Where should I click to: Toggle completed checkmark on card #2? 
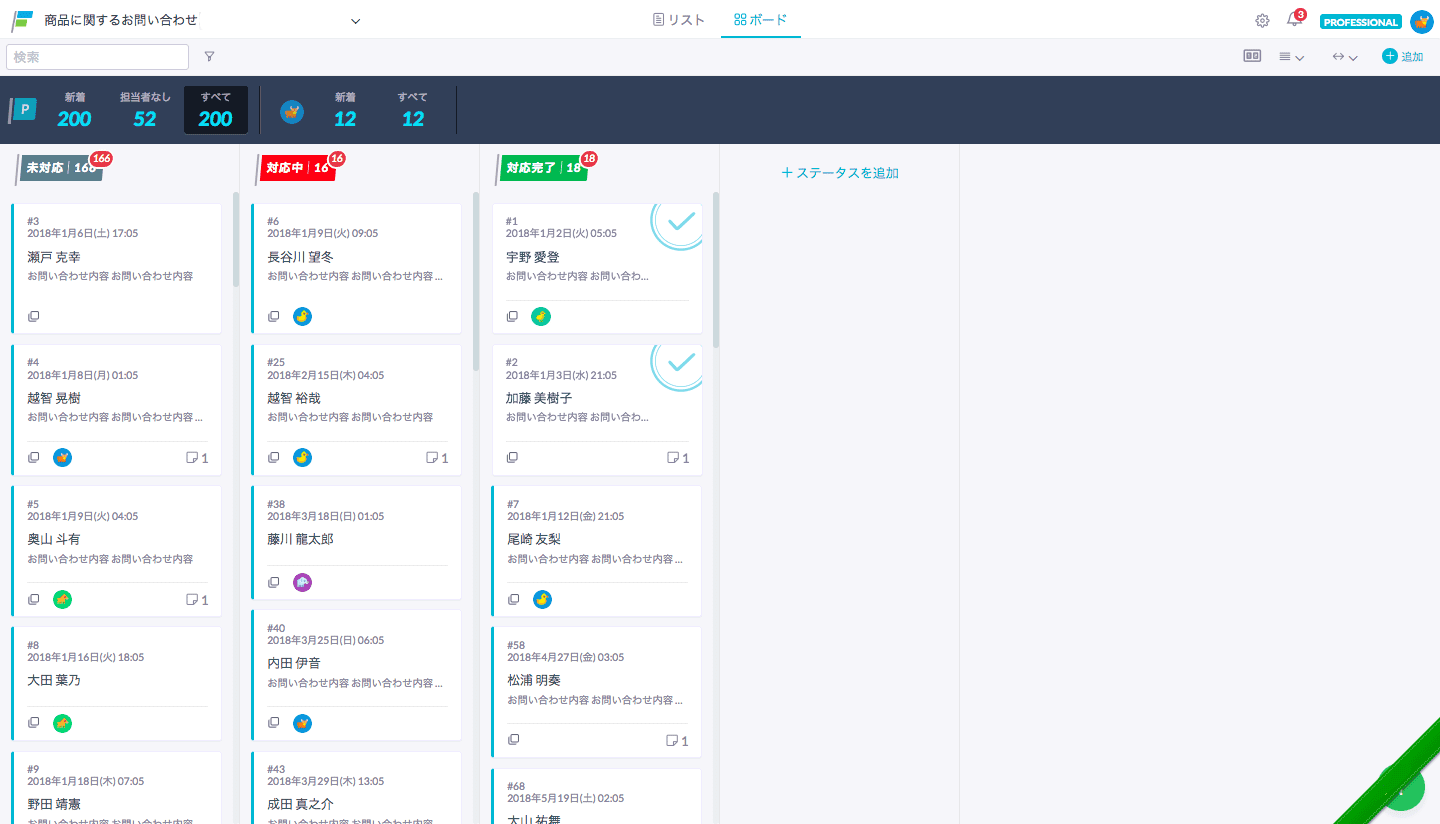pyautogui.click(x=679, y=364)
